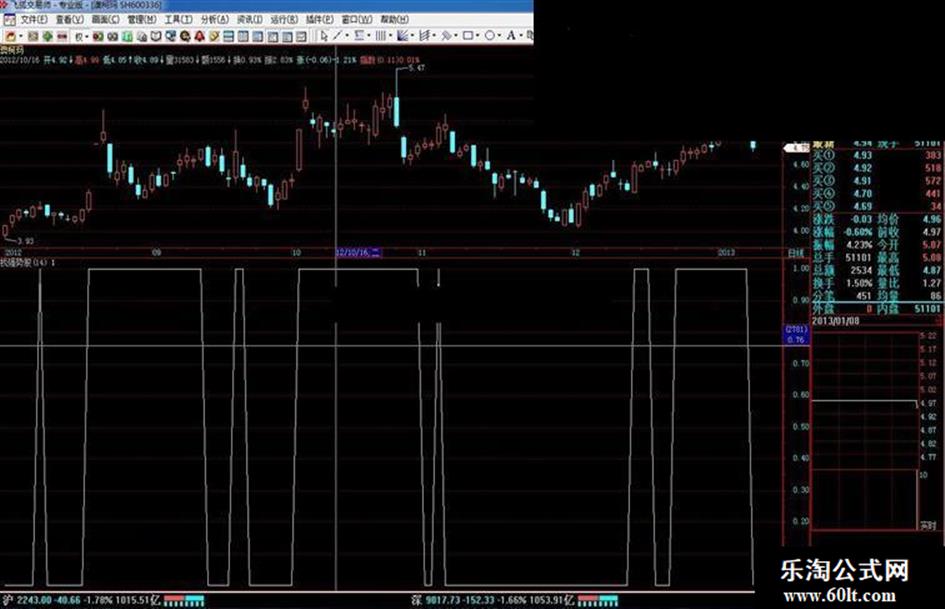The width and height of the screenshot is (945, 609).
Task: Open the 资讯(I) menu
Action: click(250, 20)
